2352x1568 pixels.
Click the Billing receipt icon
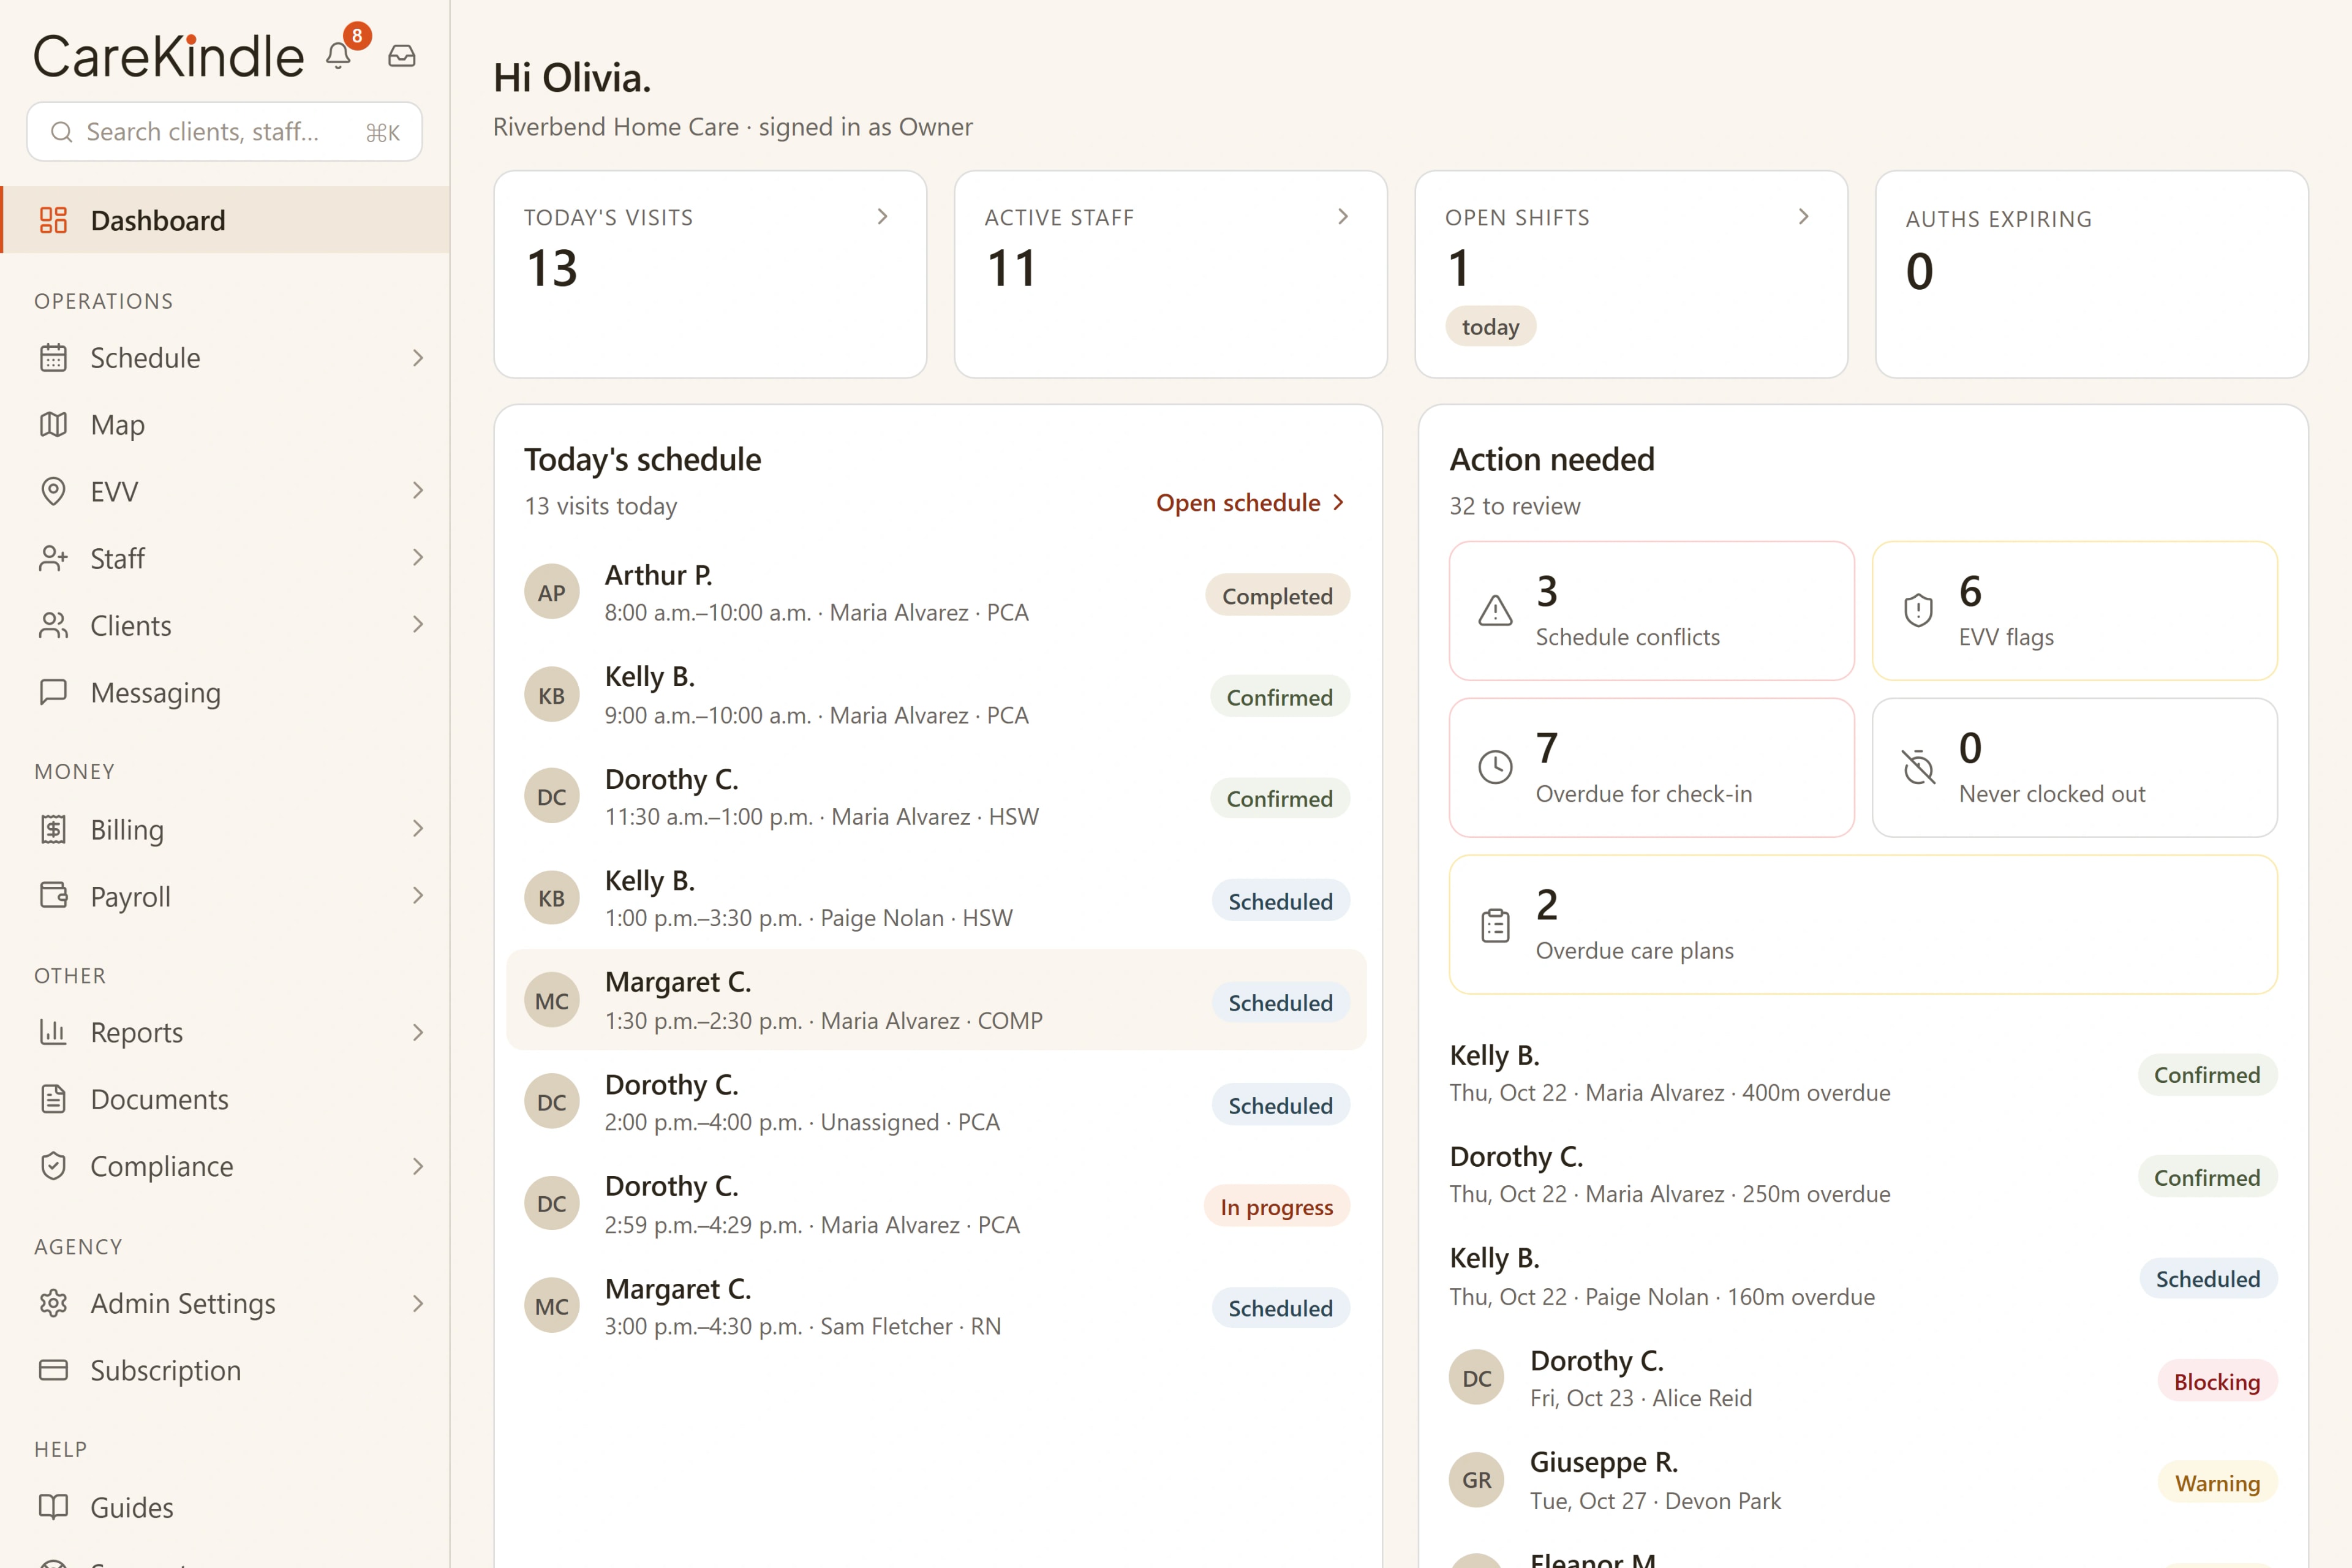pyautogui.click(x=53, y=829)
